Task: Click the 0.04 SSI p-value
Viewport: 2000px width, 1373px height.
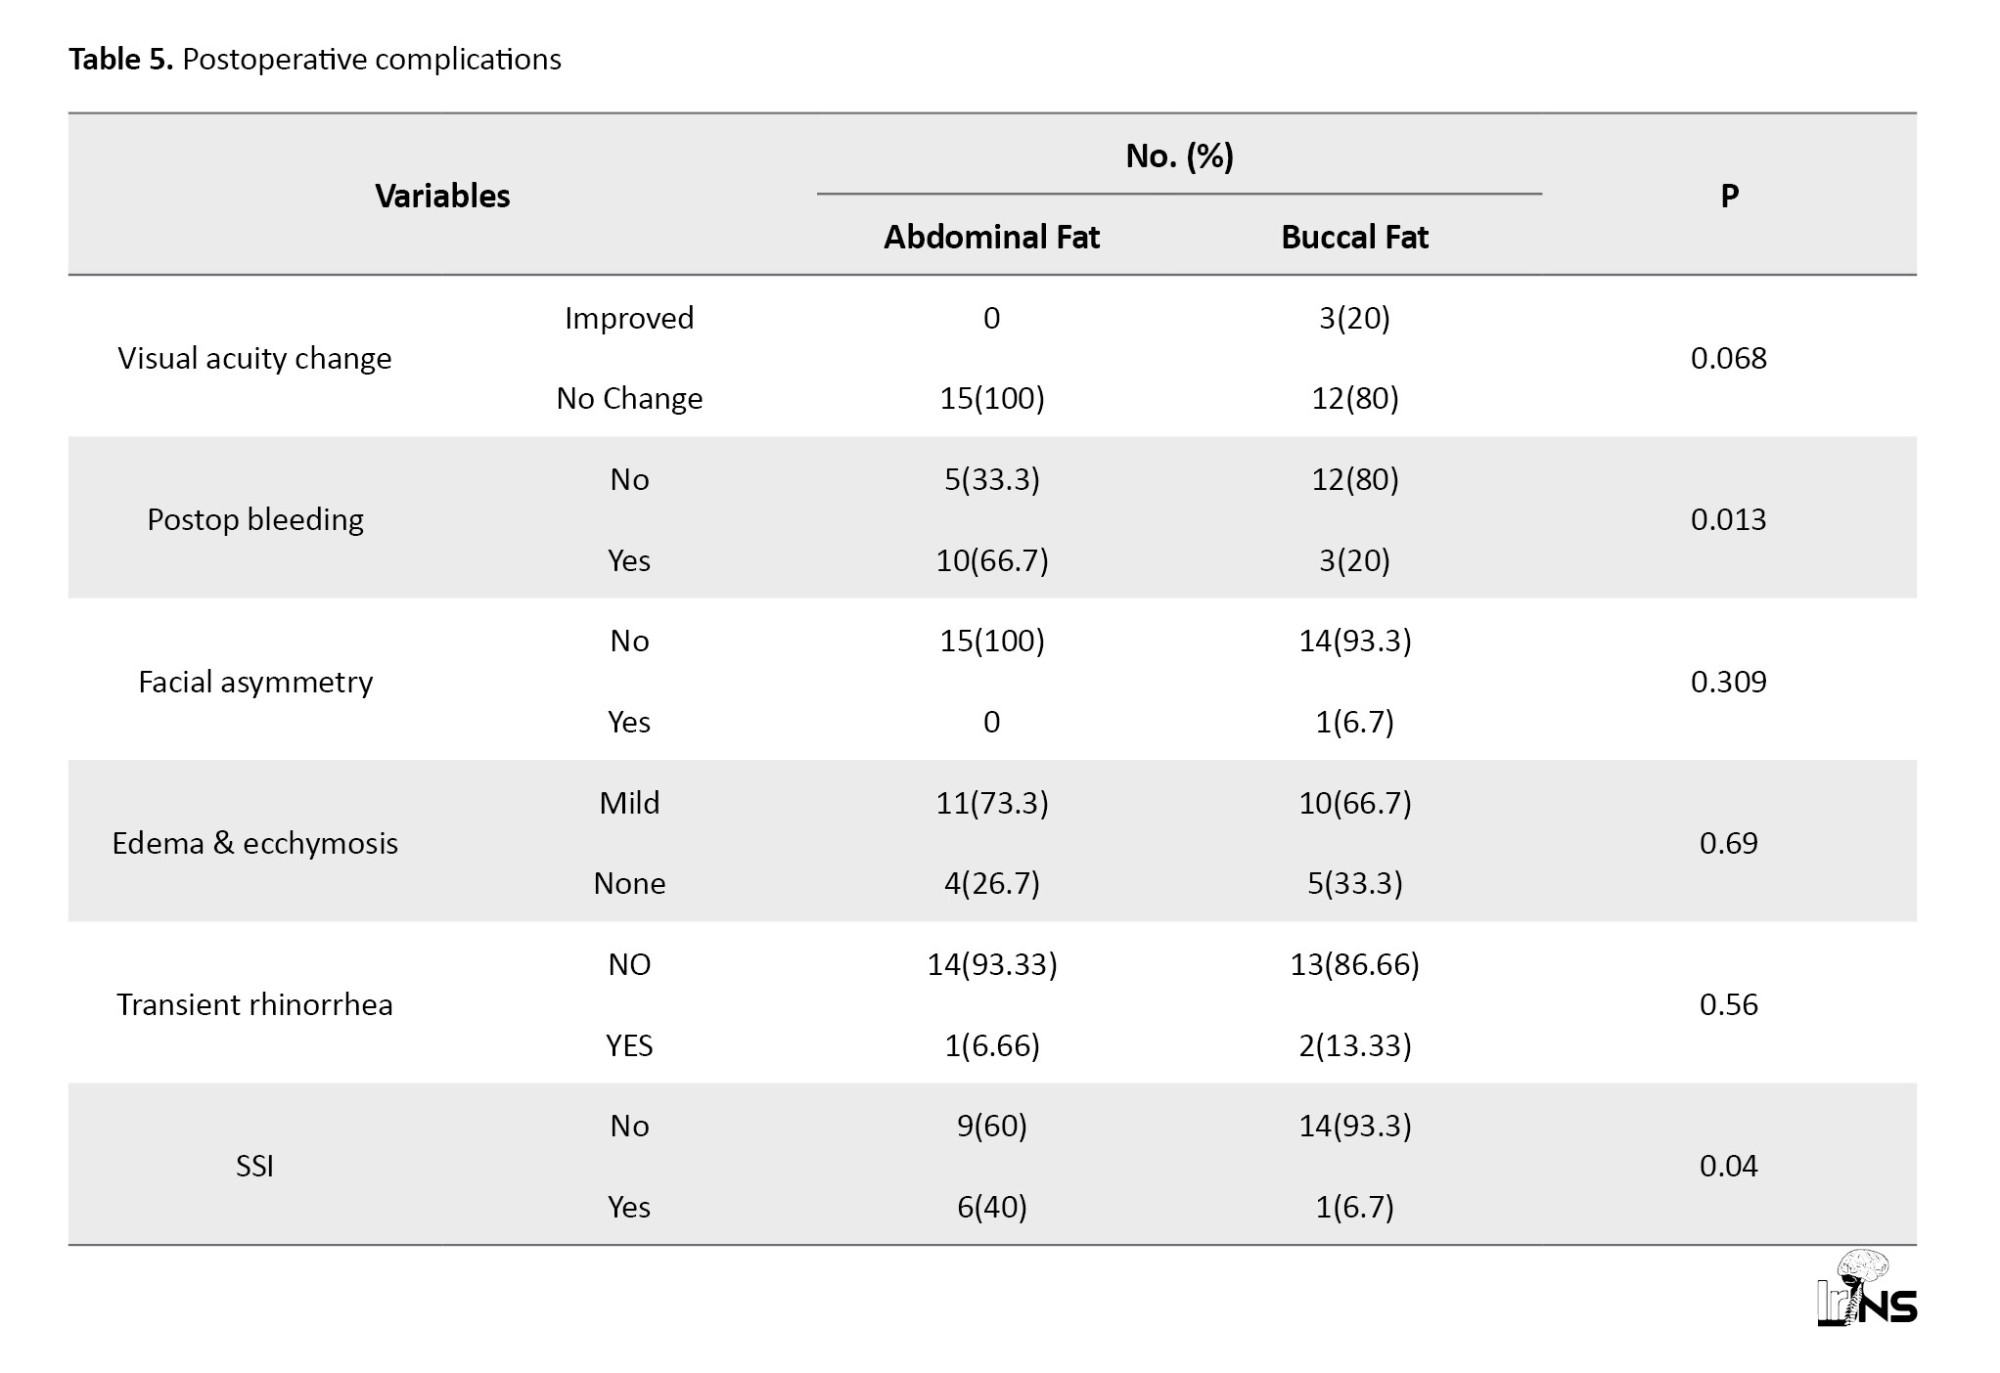Action: point(1728,1166)
